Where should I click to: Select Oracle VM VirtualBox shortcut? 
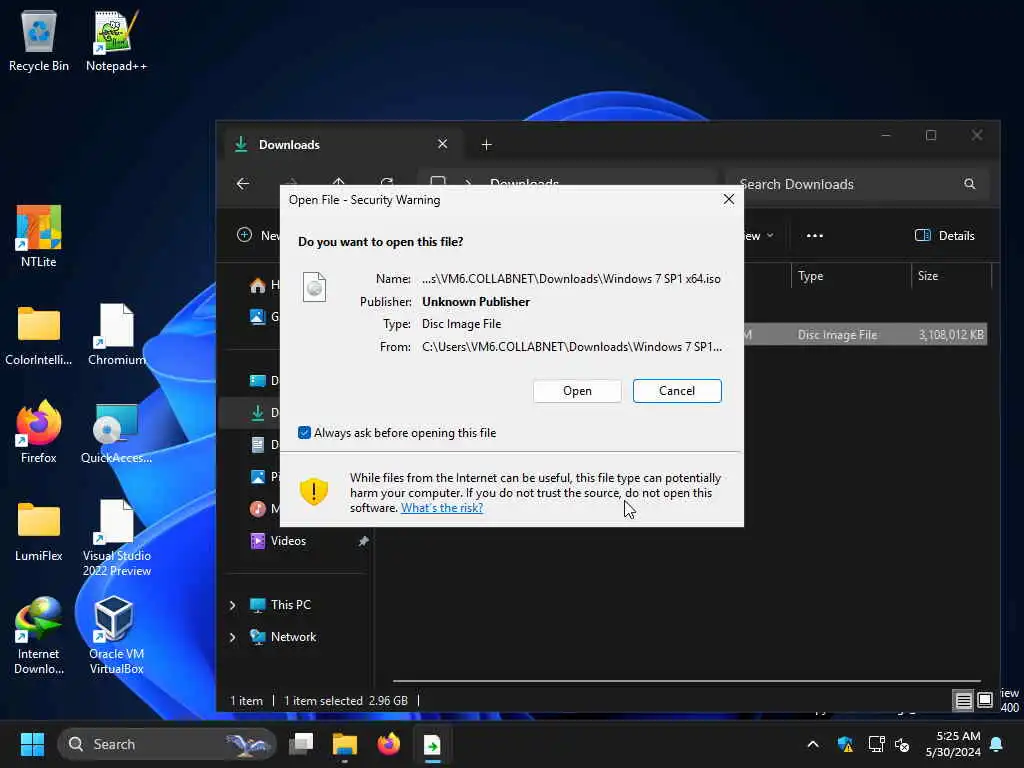116,636
